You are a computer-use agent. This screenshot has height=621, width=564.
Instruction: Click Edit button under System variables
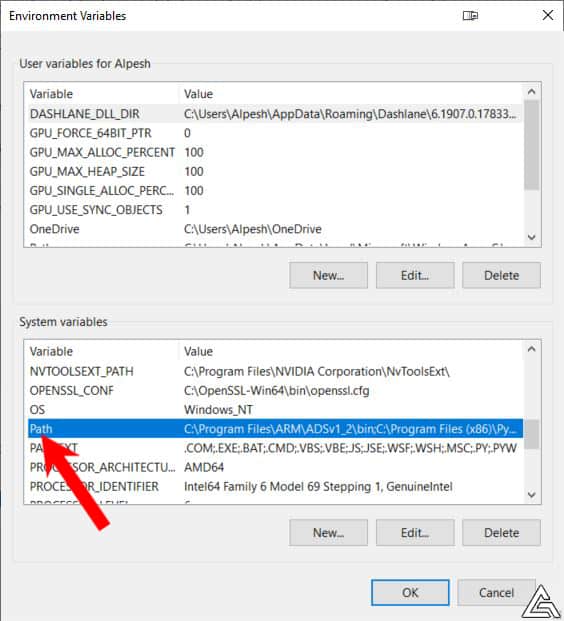tap(415, 533)
